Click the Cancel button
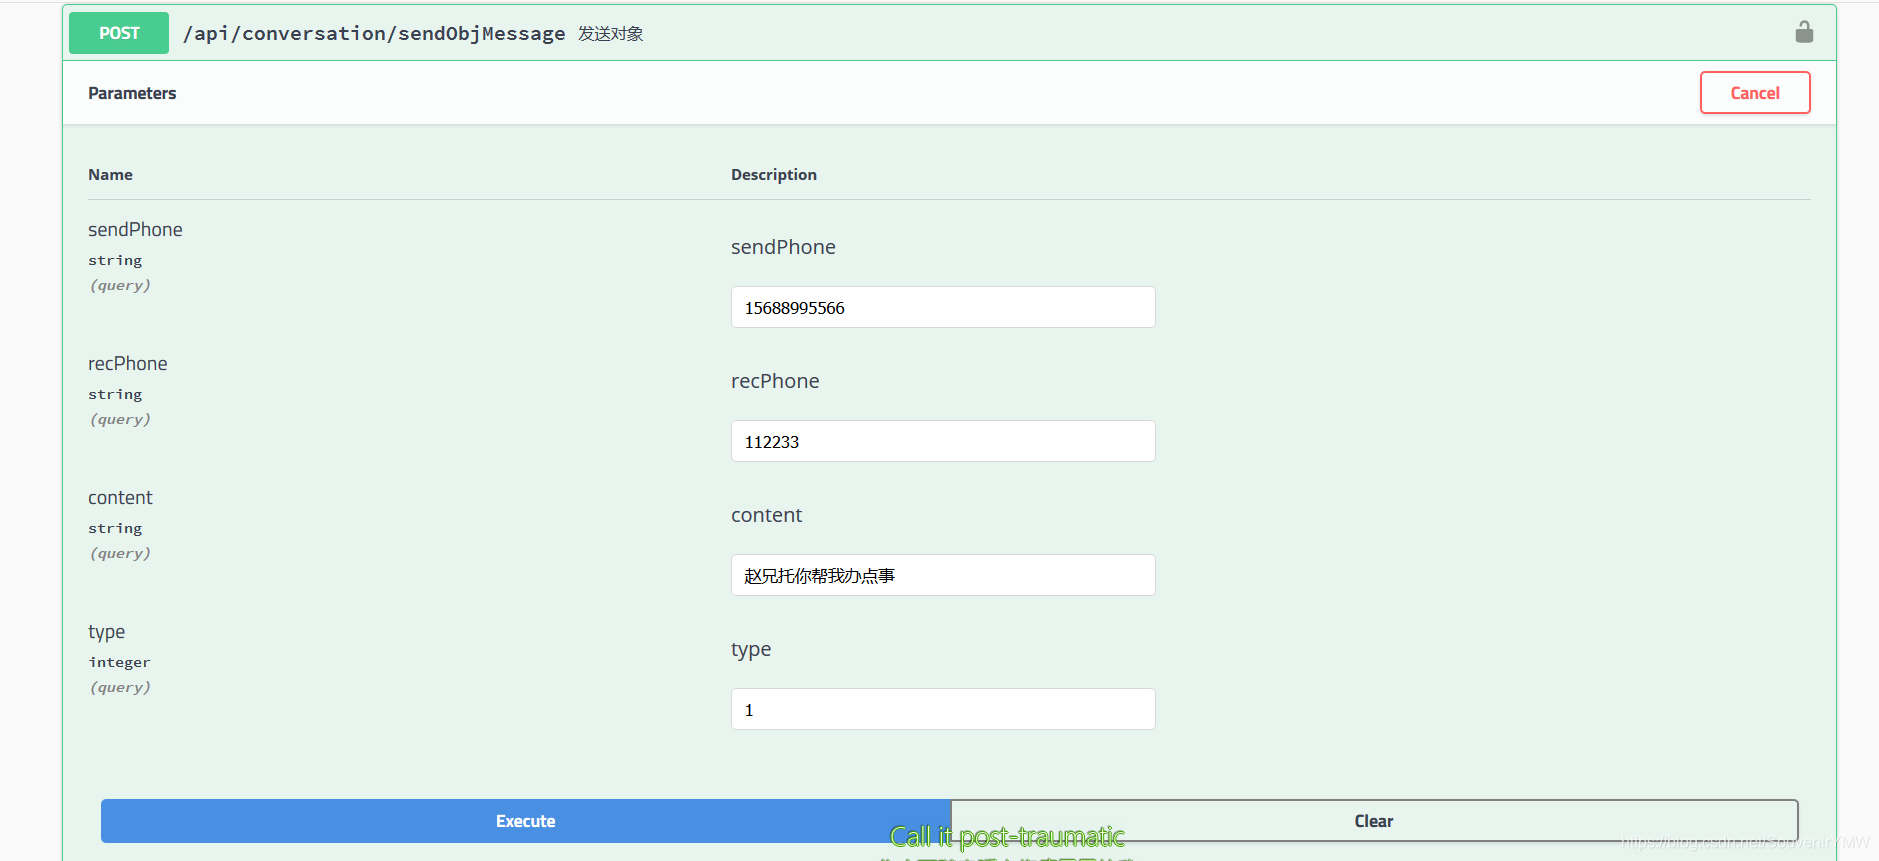This screenshot has width=1879, height=861. pyautogui.click(x=1755, y=93)
